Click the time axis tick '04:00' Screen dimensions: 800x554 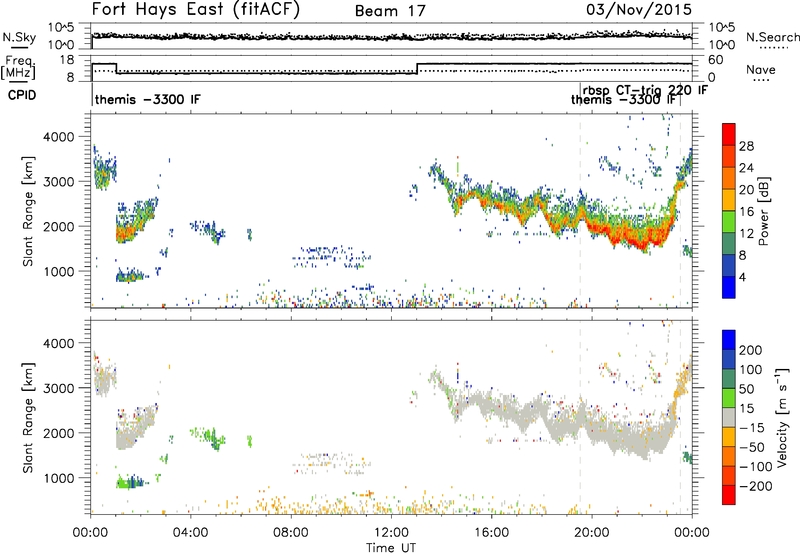coord(191,533)
